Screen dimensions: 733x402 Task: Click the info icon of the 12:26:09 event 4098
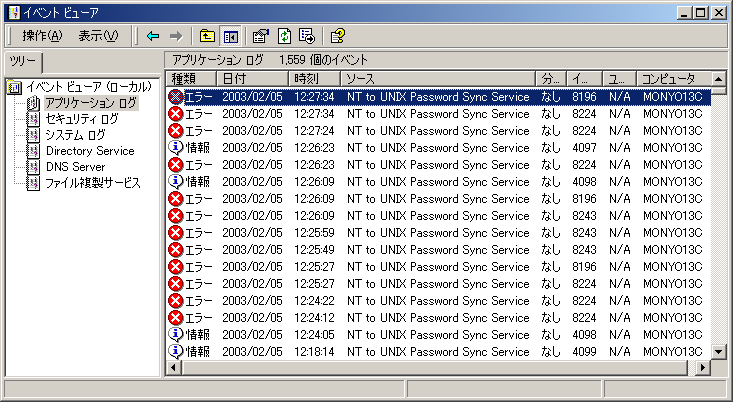coord(175,181)
